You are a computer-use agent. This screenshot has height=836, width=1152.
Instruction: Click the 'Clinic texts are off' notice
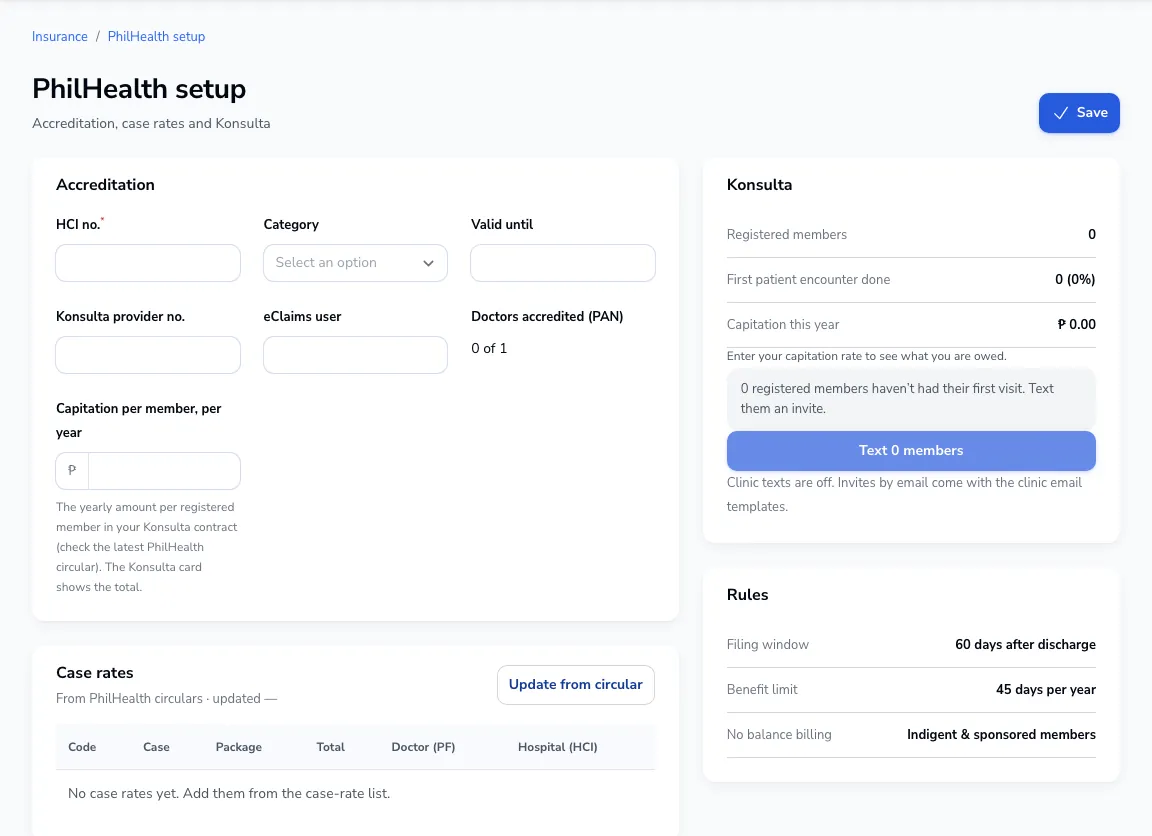tap(904, 494)
